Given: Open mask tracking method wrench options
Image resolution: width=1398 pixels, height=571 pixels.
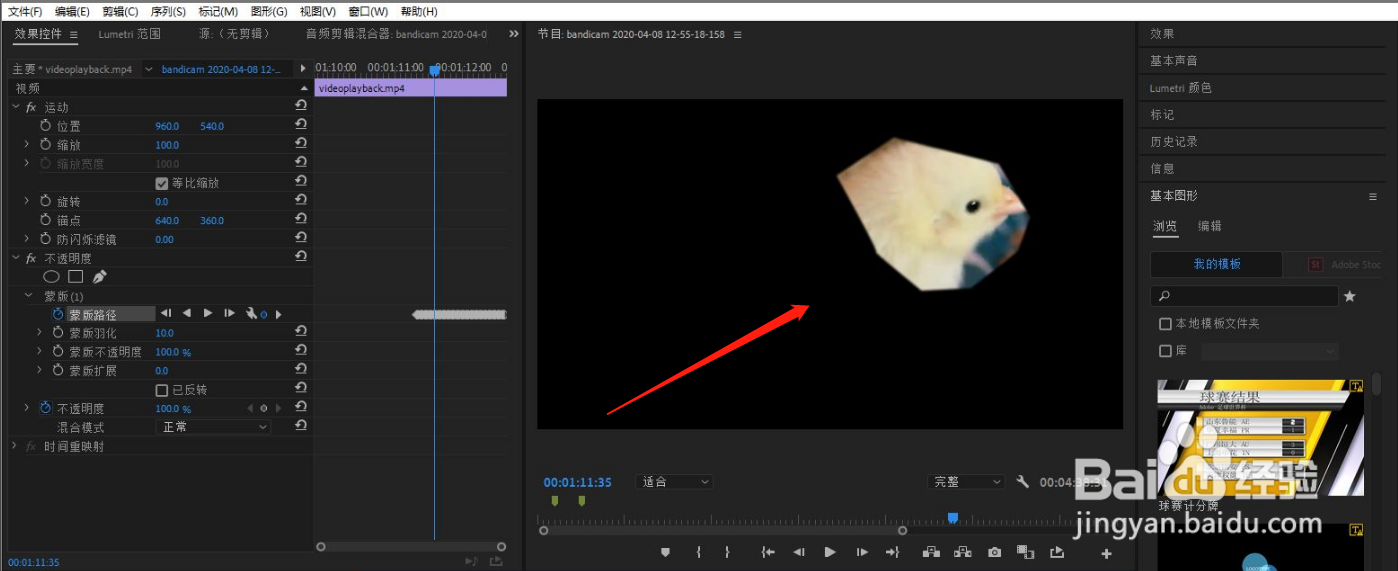Looking at the screenshot, I should 252,314.
